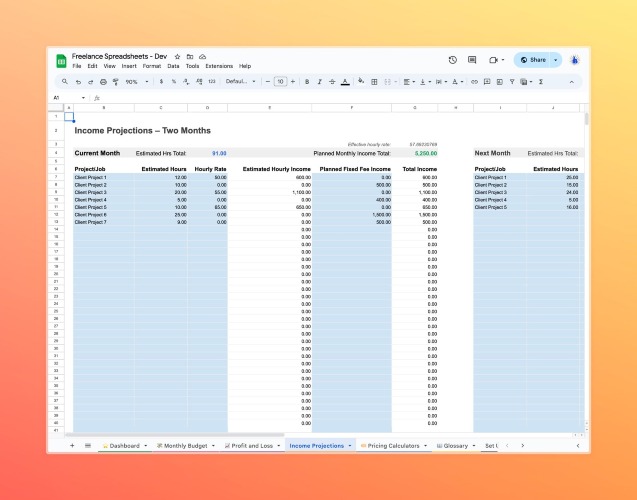Open the 90% zoom dropdown
637x500 pixels.
tap(136, 82)
